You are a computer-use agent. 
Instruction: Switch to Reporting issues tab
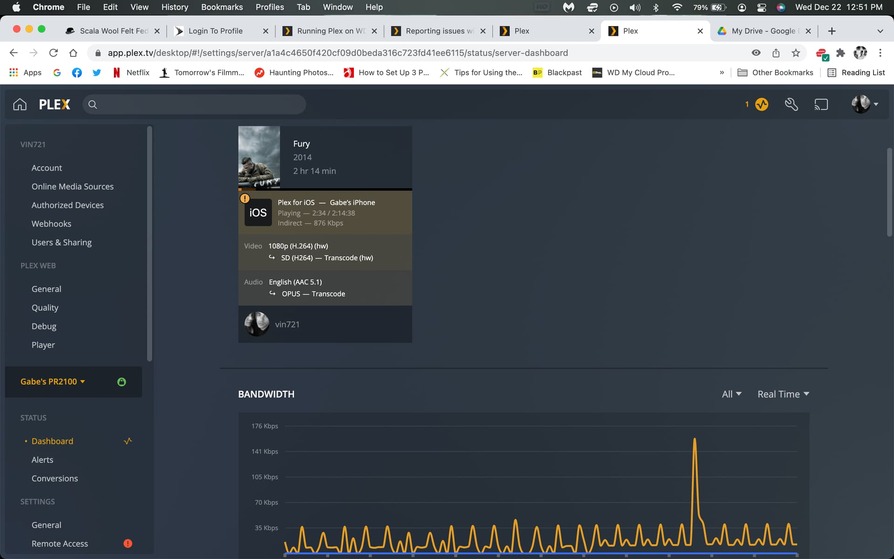click(438, 31)
